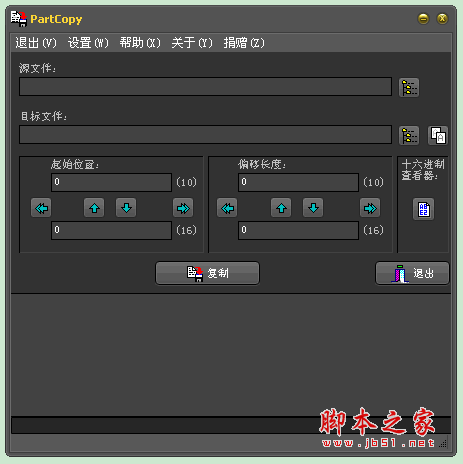
Task: Click the copy-name icon beside 目标文件
Action: [438, 136]
